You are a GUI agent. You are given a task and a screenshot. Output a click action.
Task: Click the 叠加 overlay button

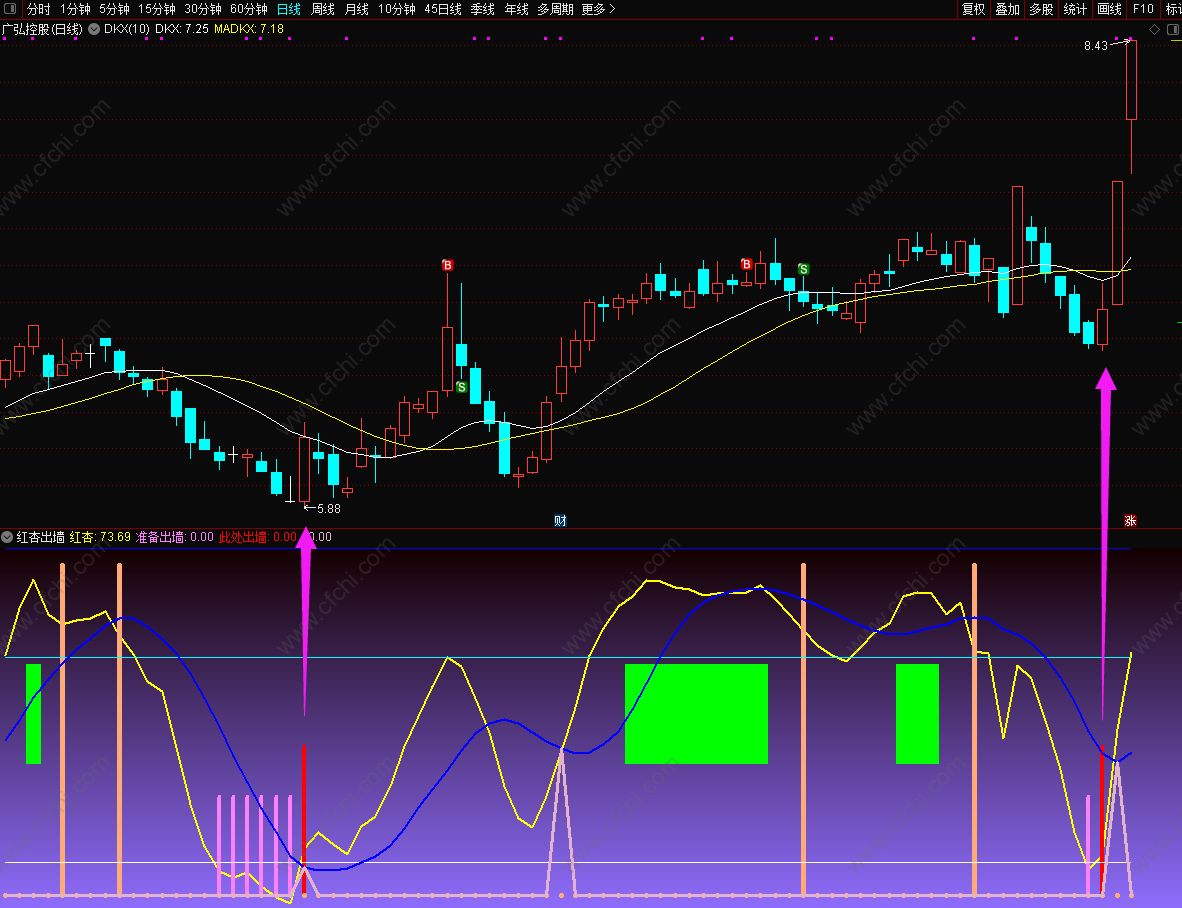pyautogui.click(x=1007, y=9)
